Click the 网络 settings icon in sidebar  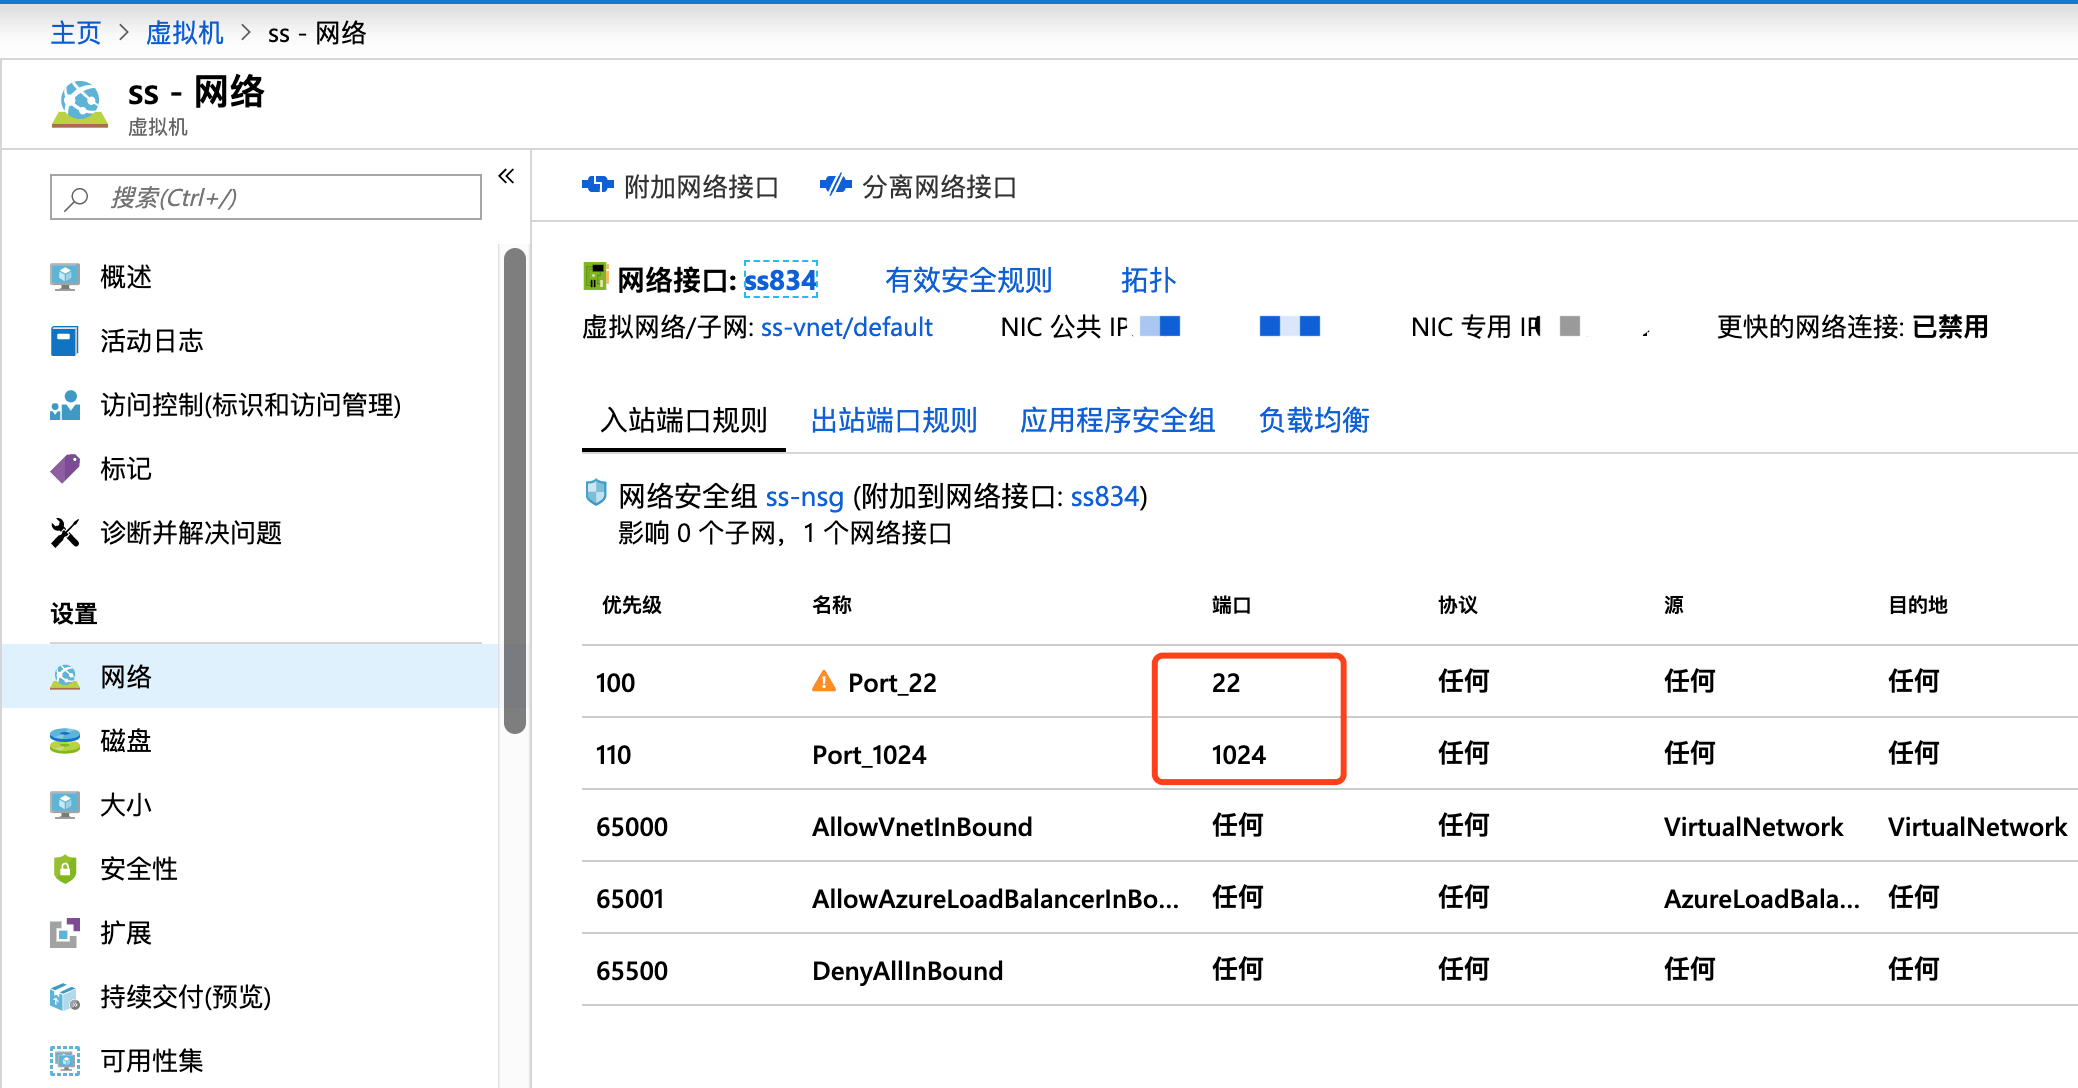[65, 677]
